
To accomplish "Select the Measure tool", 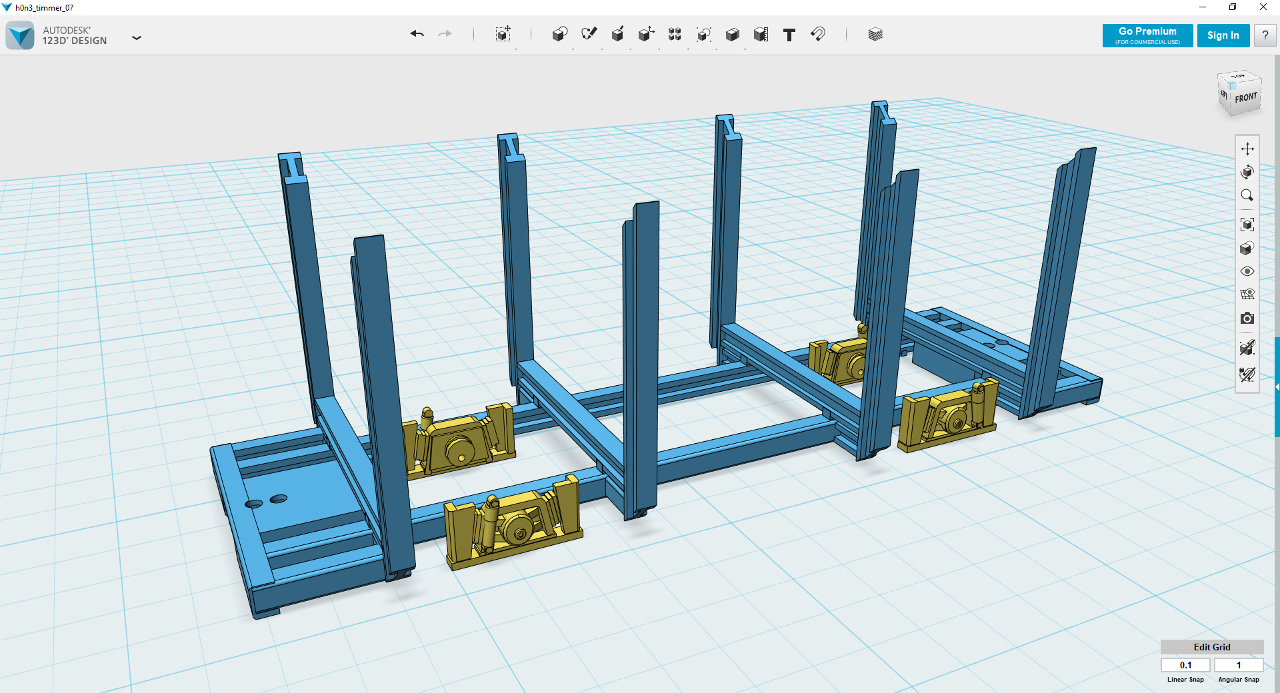I will point(761,34).
